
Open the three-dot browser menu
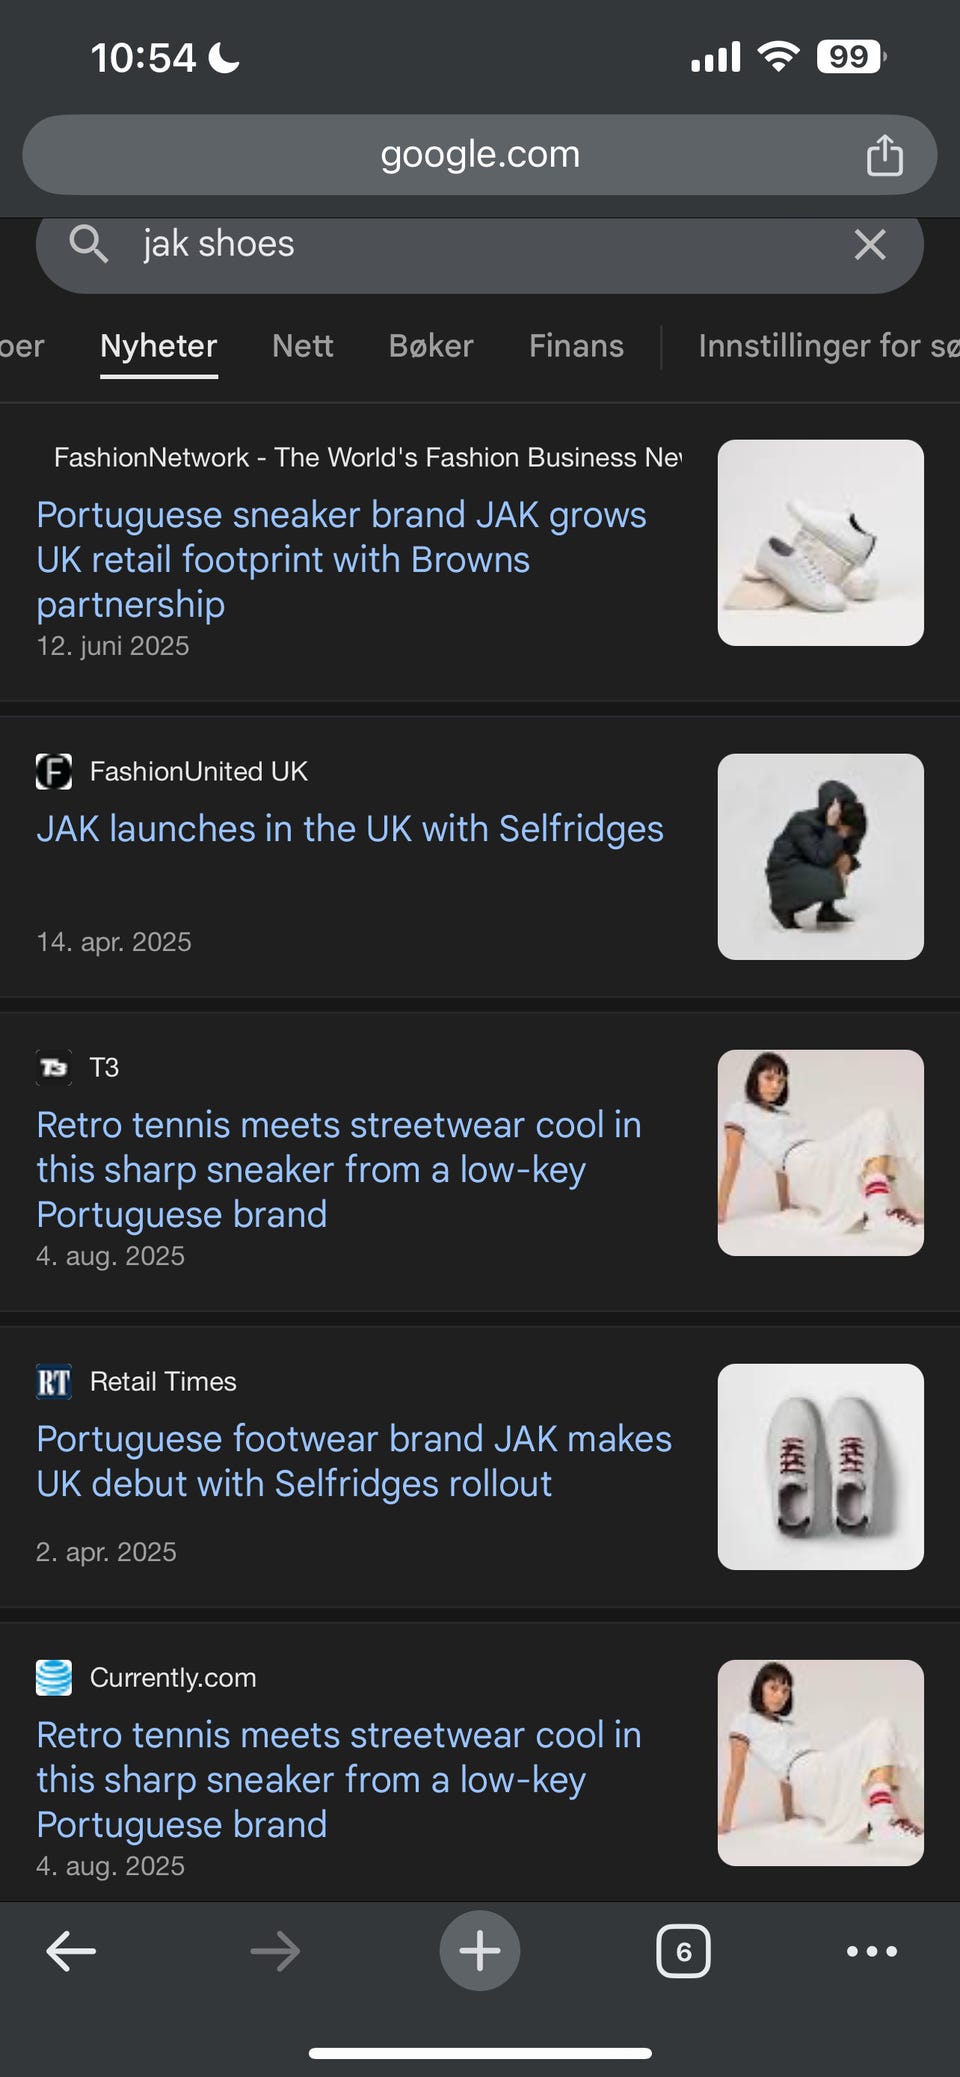[871, 1951]
